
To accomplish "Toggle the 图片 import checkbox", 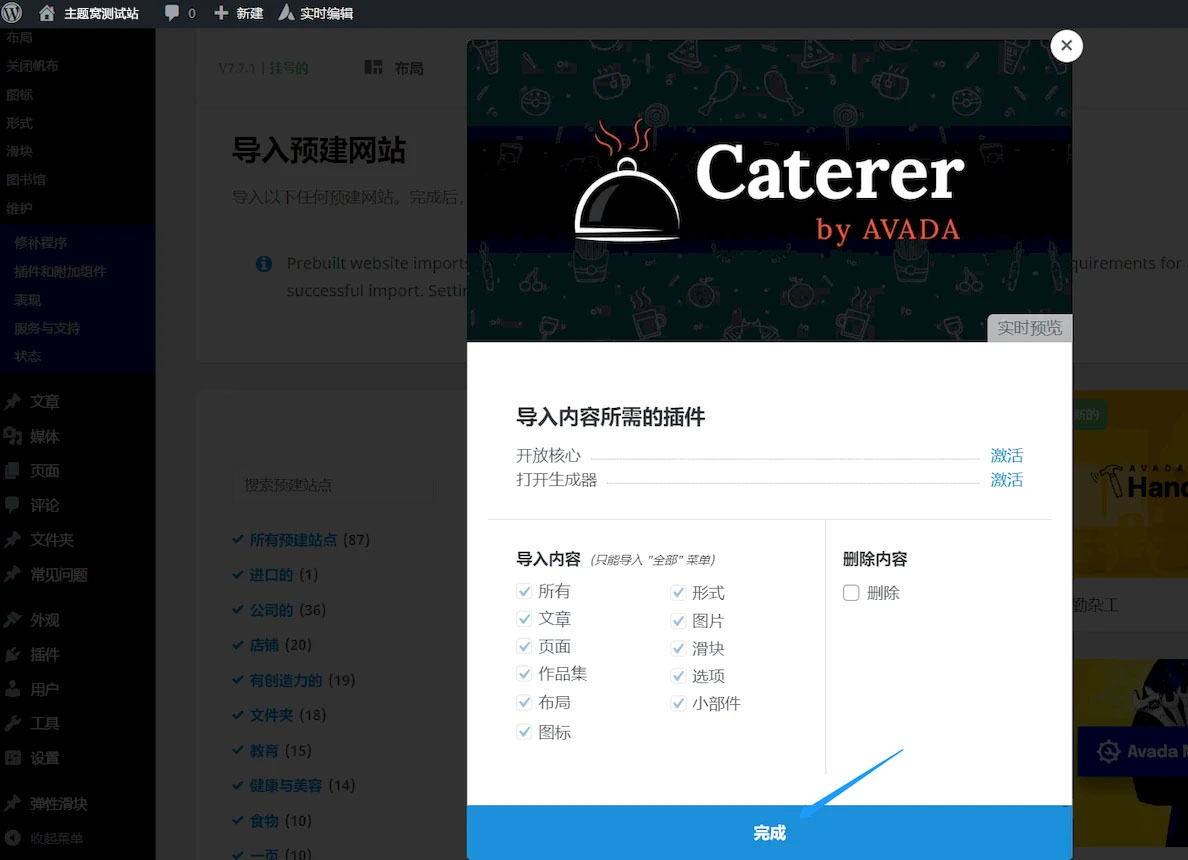I will pos(678,621).
